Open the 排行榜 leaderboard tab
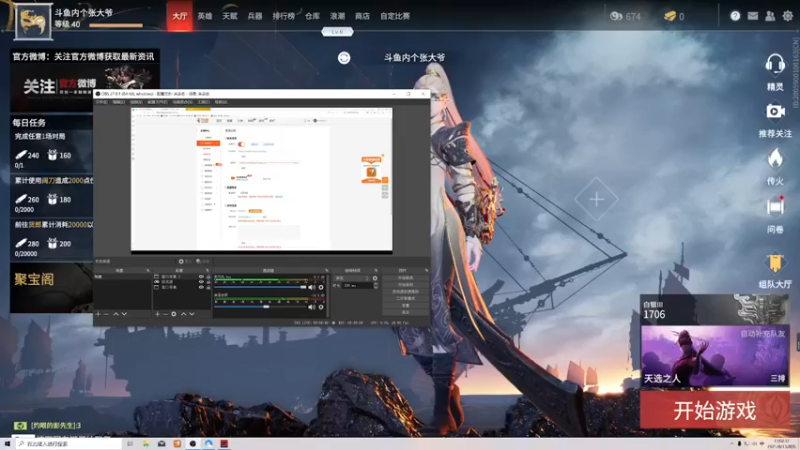 click(x=284, y=16)
